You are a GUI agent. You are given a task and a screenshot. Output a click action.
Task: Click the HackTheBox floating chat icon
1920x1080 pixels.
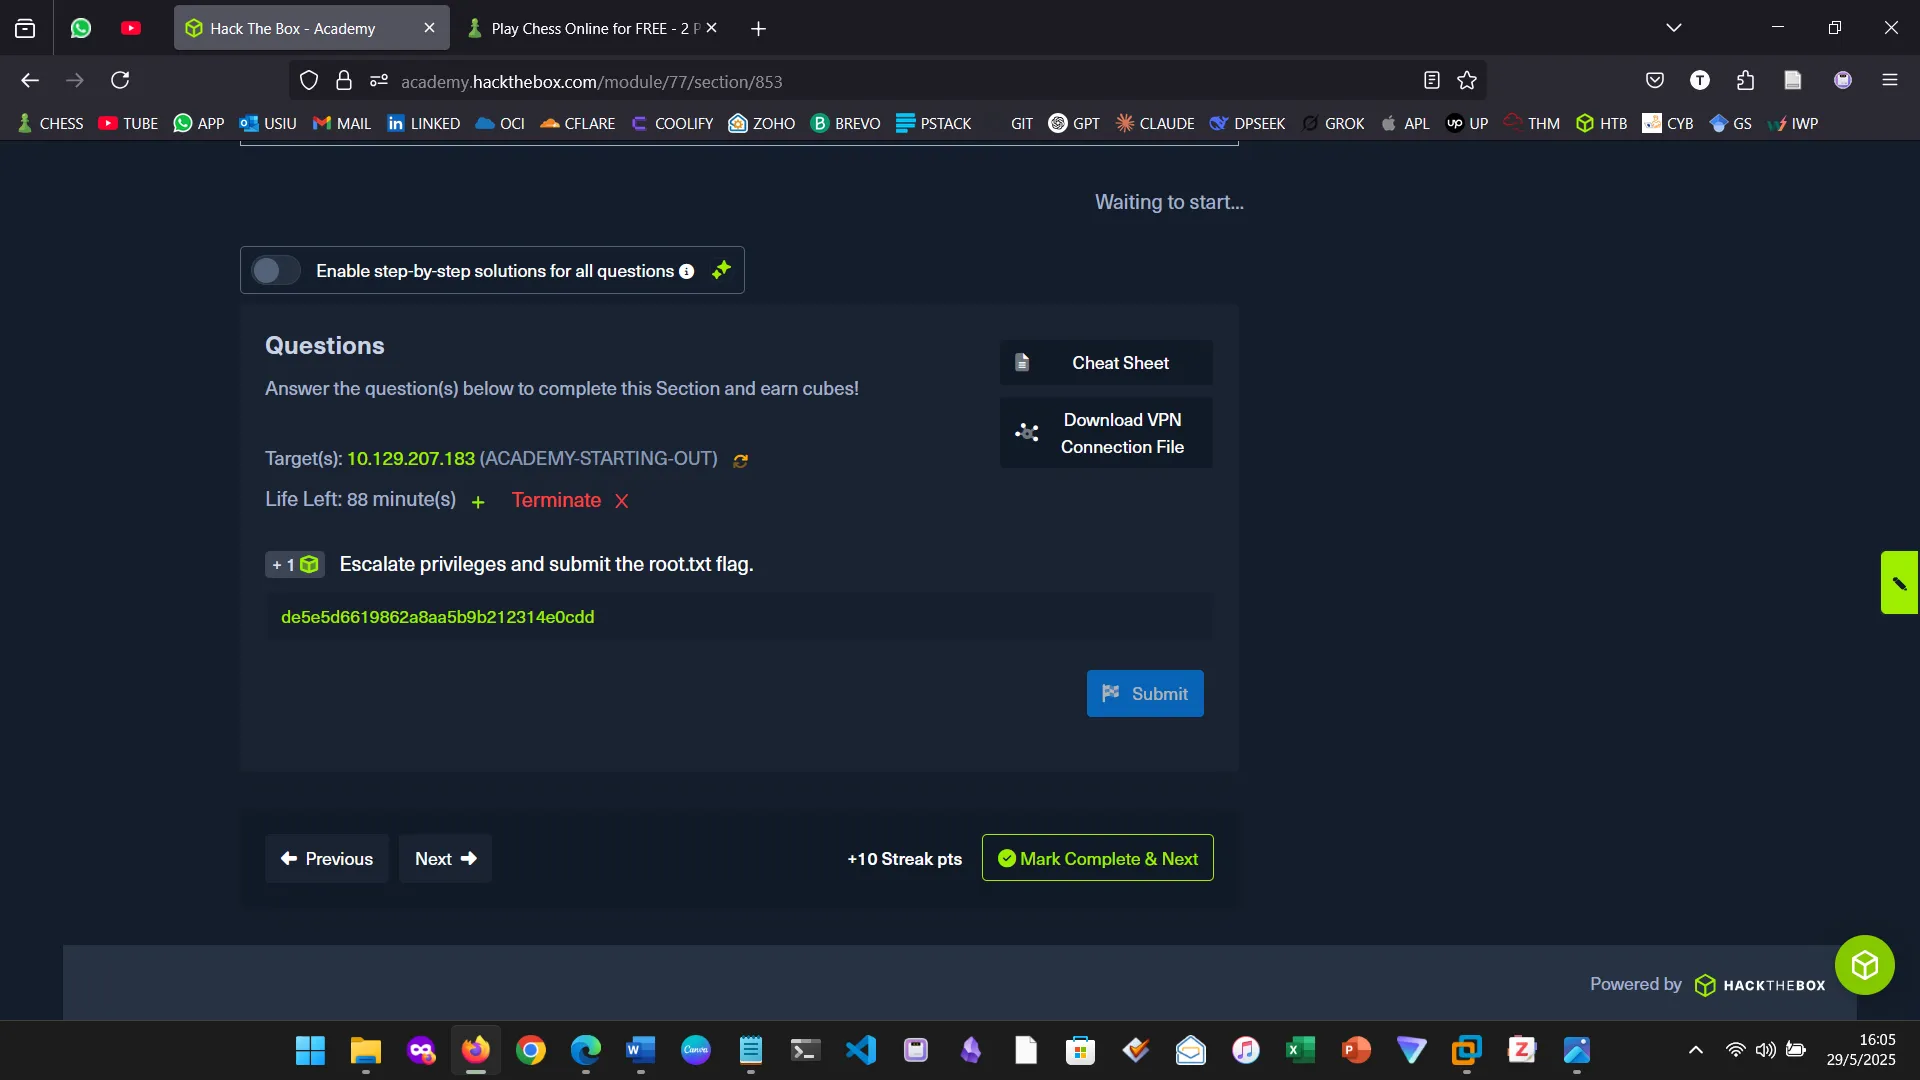coord(1864,964)
